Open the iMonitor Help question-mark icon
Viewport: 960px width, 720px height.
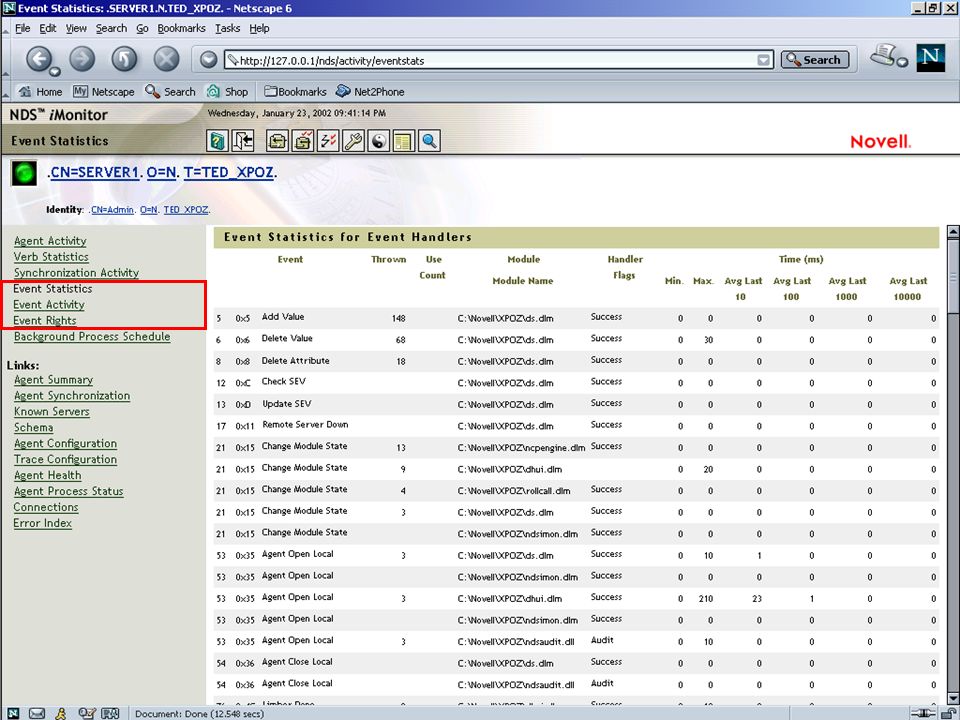pos(217,141)
